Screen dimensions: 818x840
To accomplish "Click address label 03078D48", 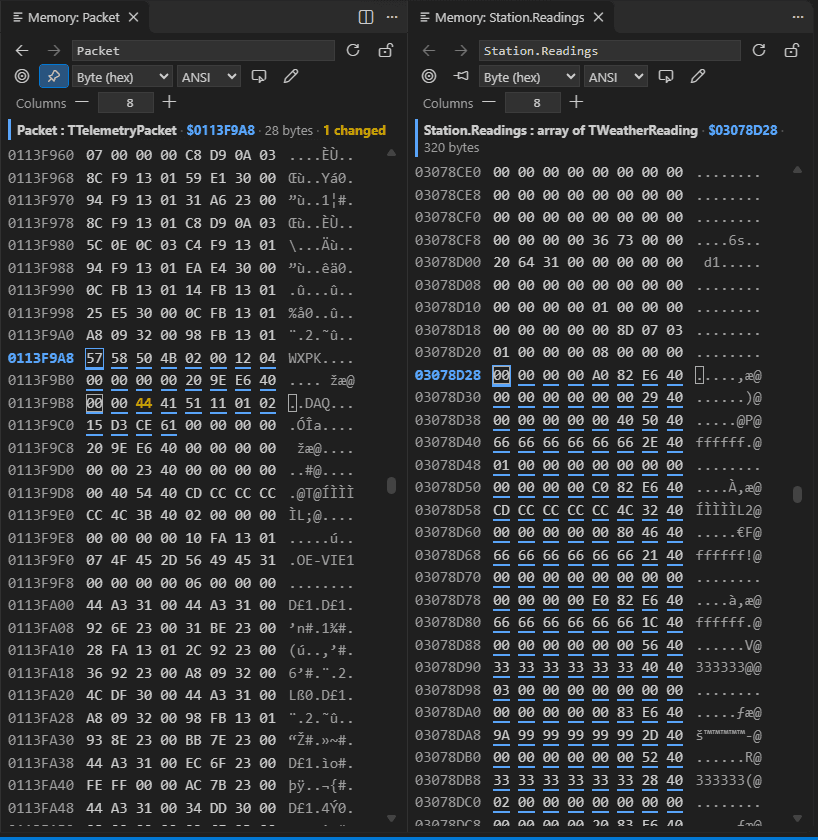I will tap(448, 465).
